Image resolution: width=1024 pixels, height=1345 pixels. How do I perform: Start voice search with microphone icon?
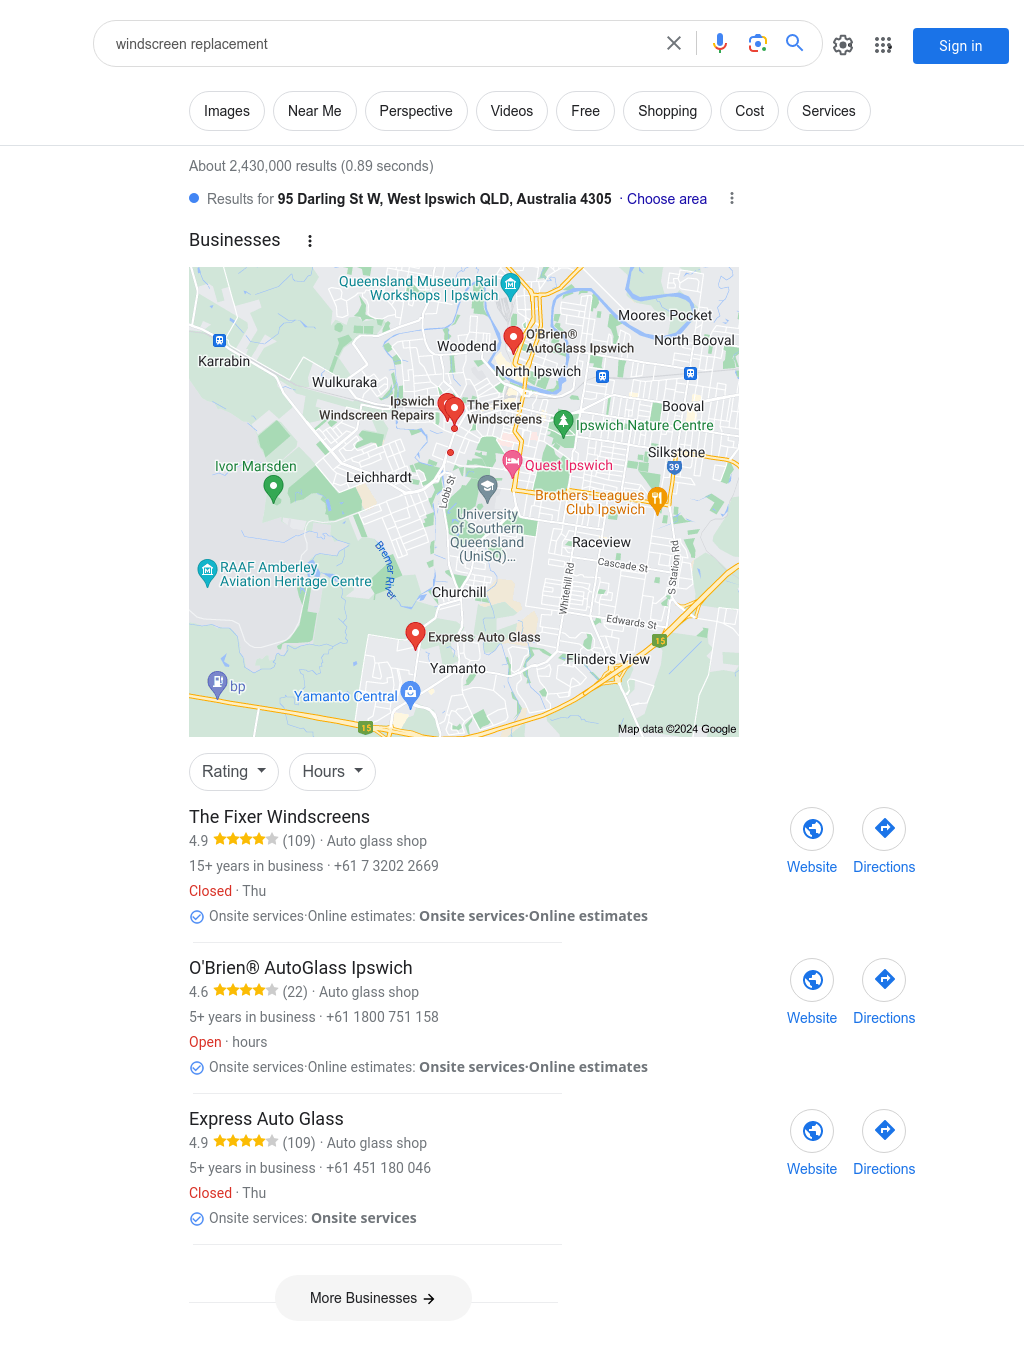point(720,43)
